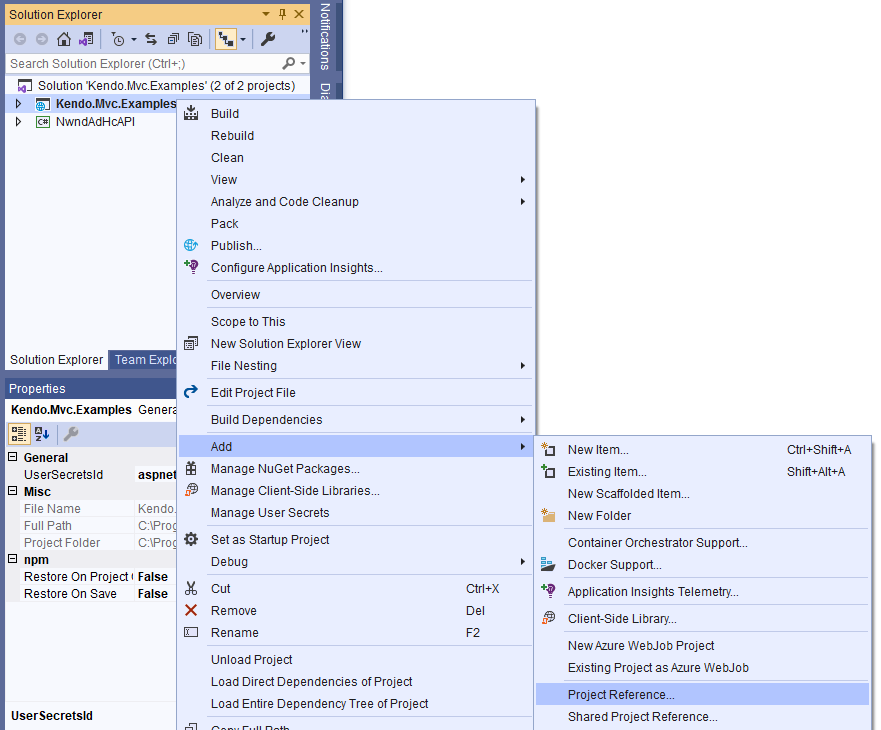The image size is (881, 730).
Task: Click the Property Pages wrench icon
Action: [71, 434]
